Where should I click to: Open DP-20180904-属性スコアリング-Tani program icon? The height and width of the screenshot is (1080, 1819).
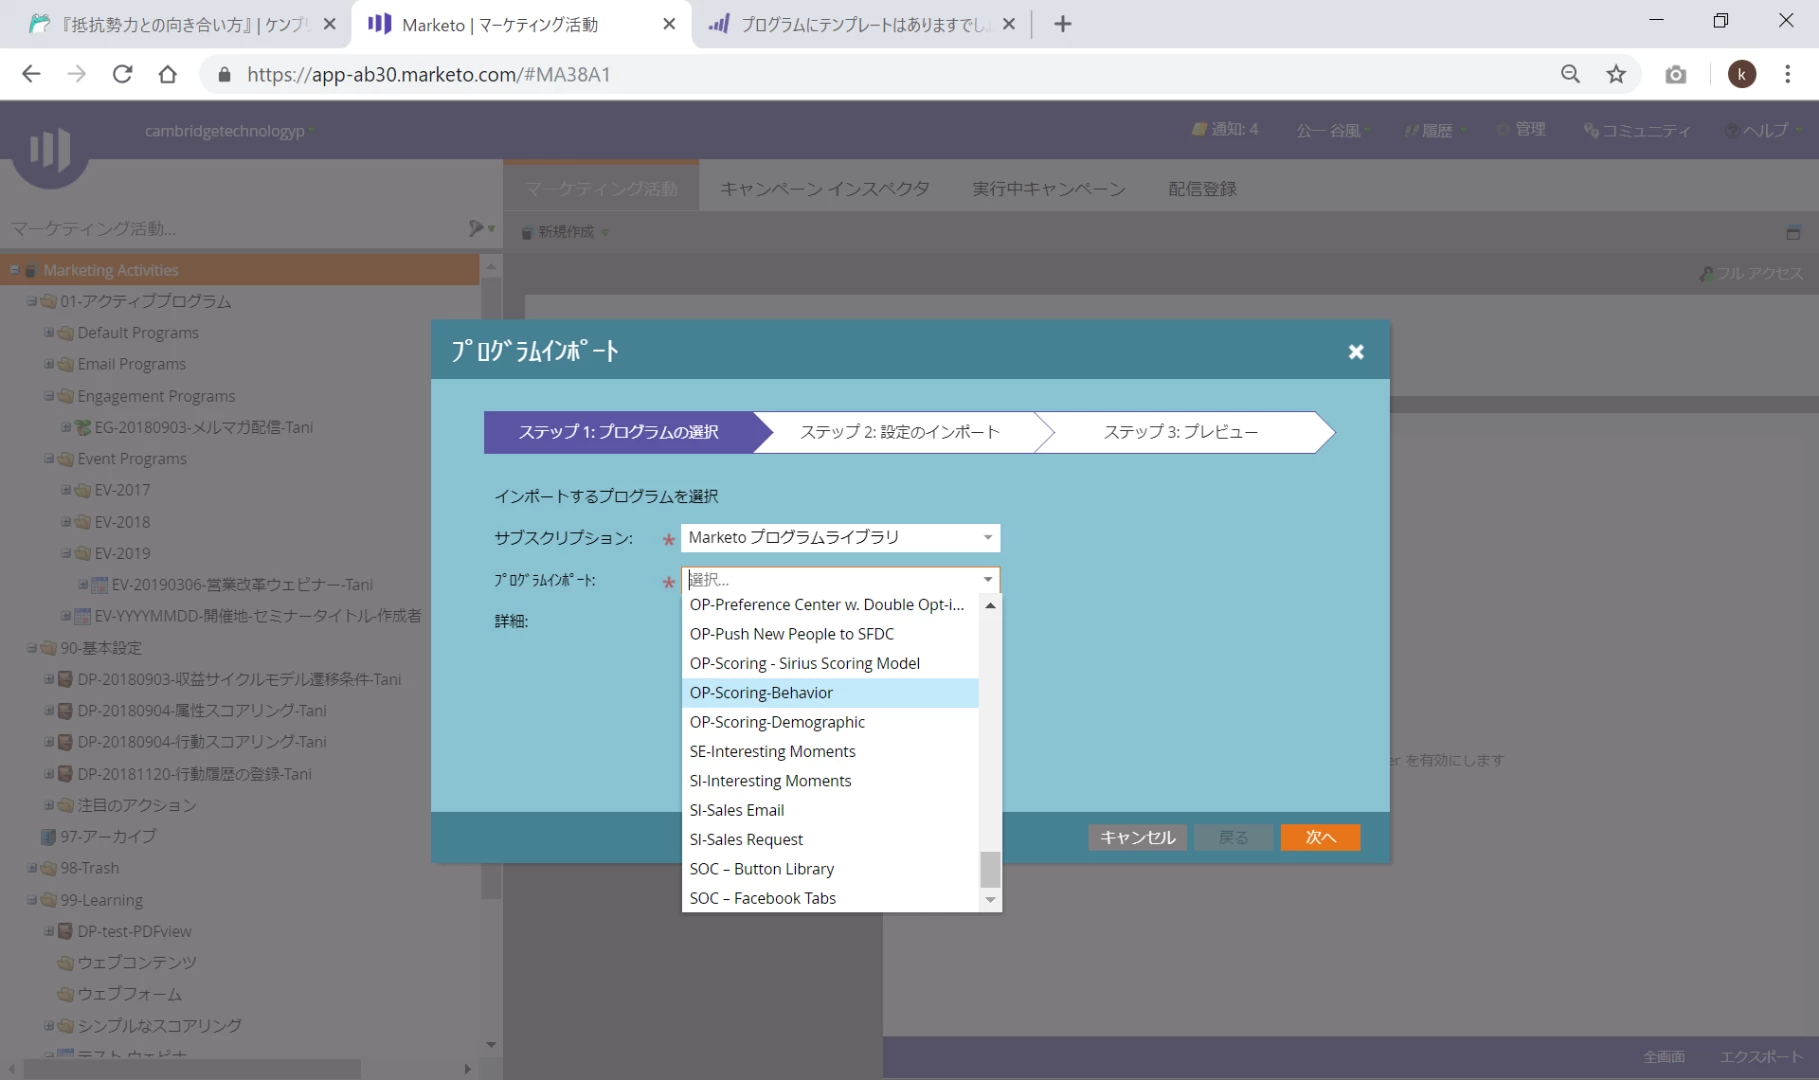click(x=66, y=711)
